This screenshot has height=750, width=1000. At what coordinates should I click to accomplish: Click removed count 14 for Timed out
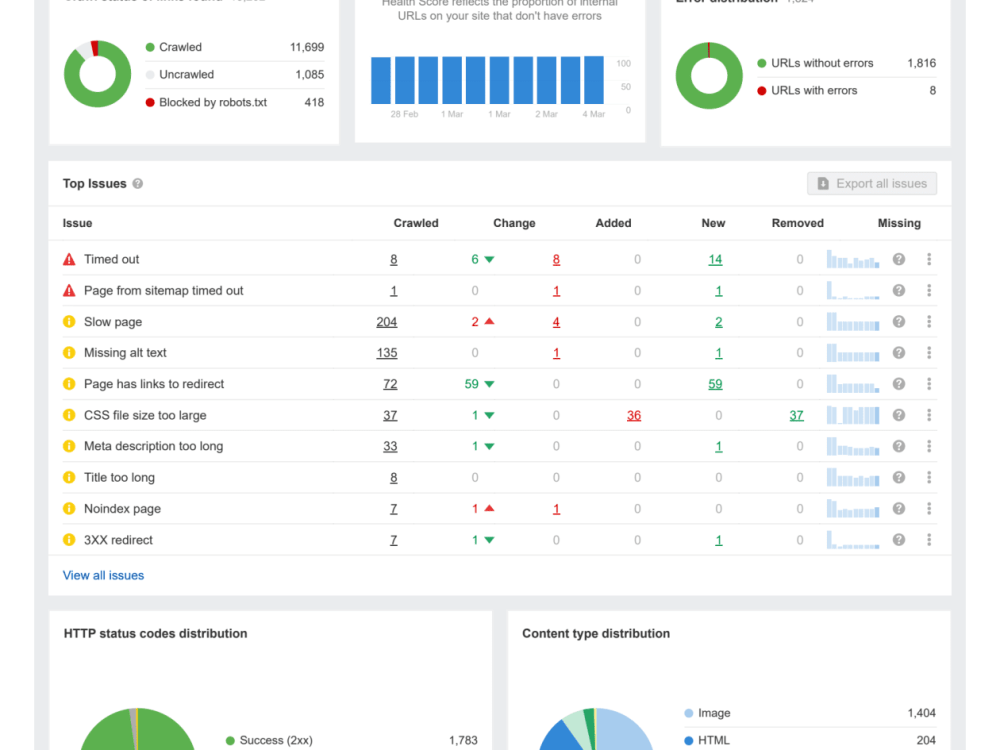[x=715, y=260]
